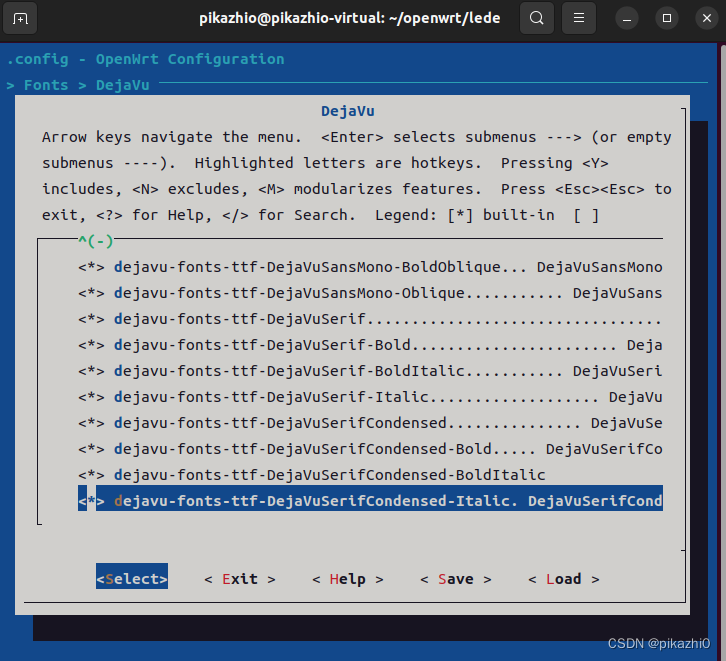Image resolution: width=726 pixels, height=661 pixels.
Task: Toggle dejavu-fonts-ttf-DejaVuSerif package state
Action: (91, 319)
